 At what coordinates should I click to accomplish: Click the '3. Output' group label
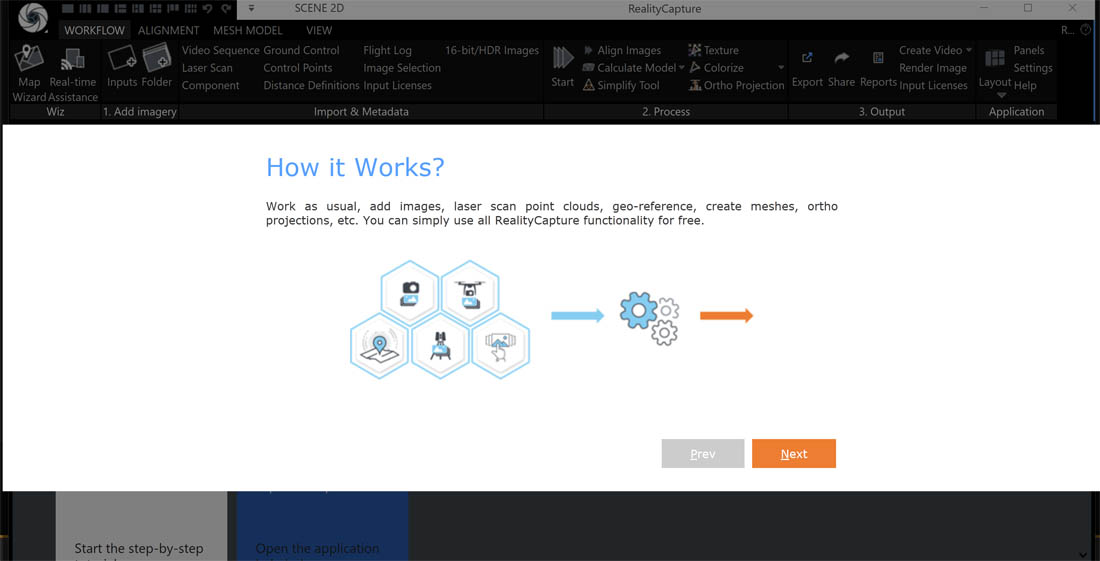tap(882, 111)
